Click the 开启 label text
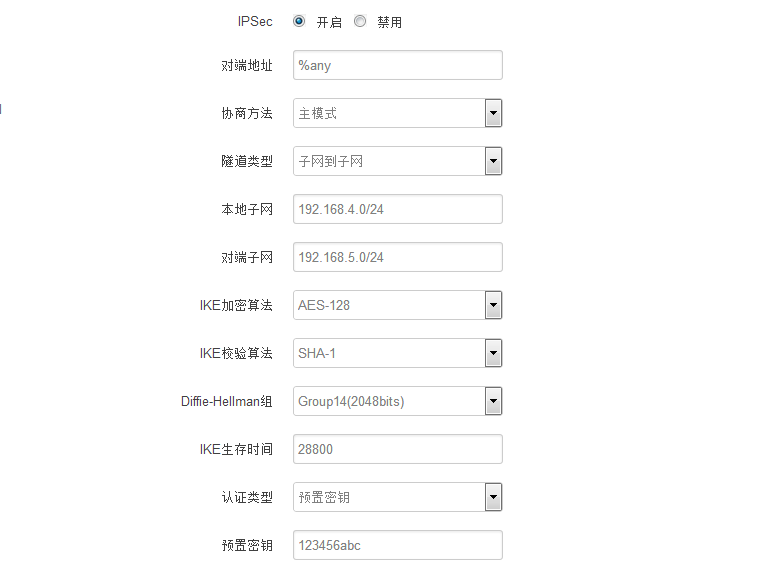This screenshot has height=564, width=762. tap(329, 22)
